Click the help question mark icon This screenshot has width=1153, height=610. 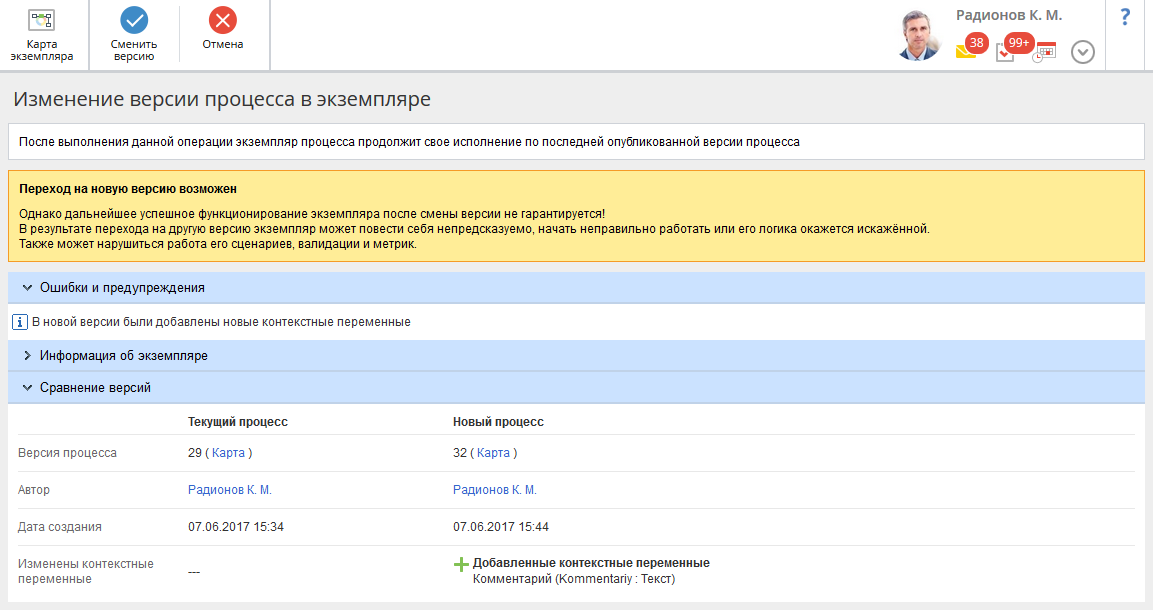(x=1125, y=17)
